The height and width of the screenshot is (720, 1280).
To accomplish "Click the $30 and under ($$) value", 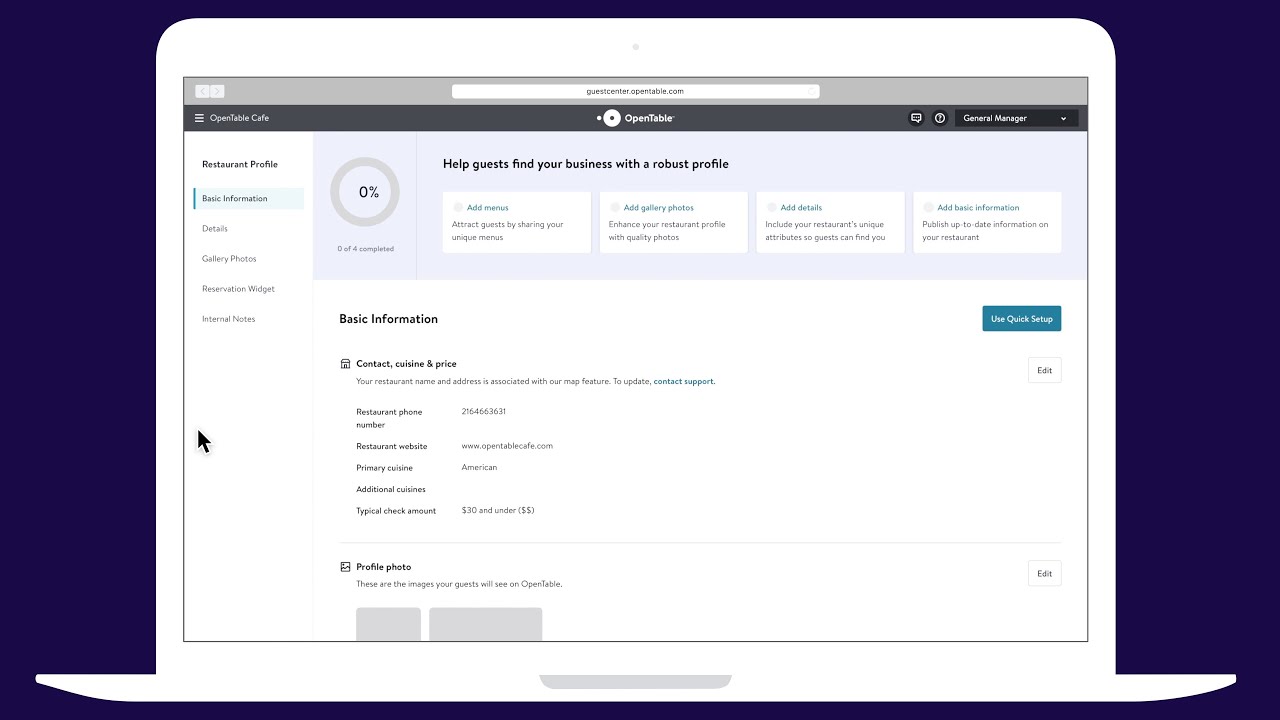I will 498,511.
